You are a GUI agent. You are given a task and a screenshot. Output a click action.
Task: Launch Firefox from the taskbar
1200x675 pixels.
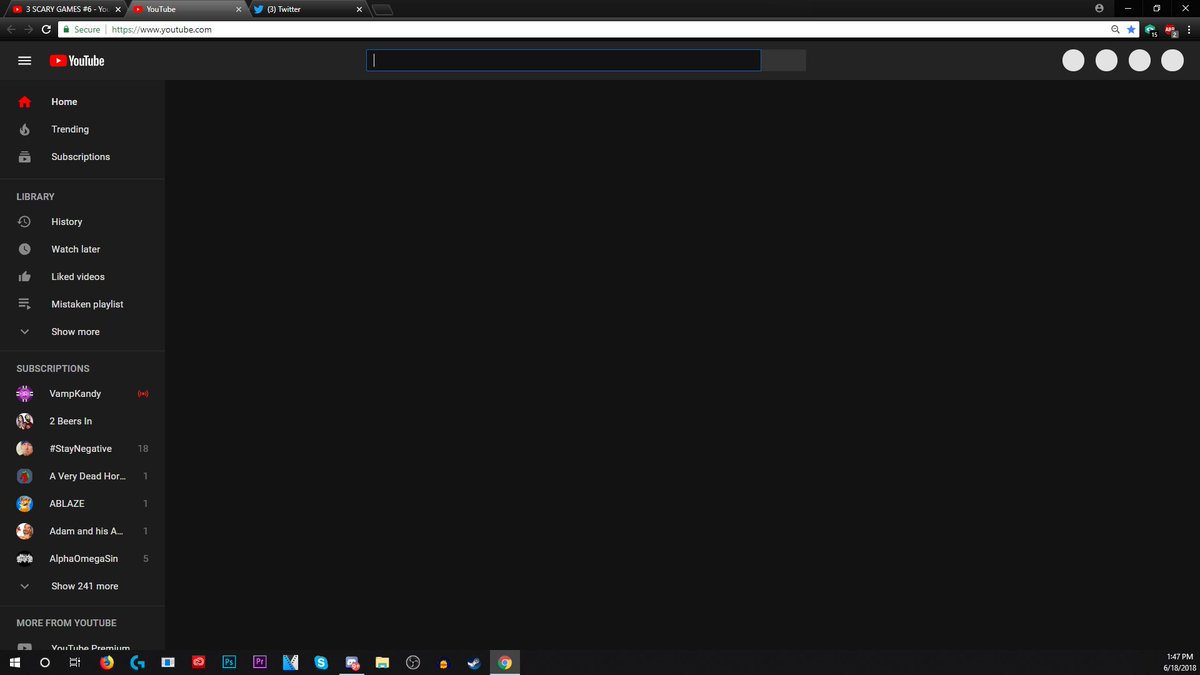[106, 662]
